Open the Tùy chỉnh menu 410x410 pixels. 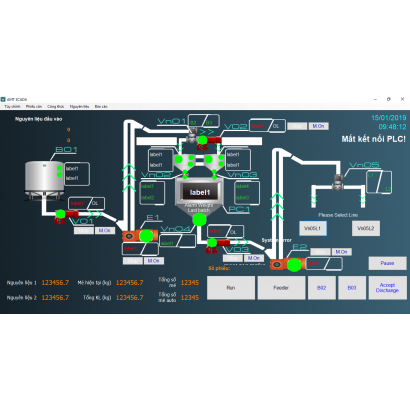pos(12,106)
